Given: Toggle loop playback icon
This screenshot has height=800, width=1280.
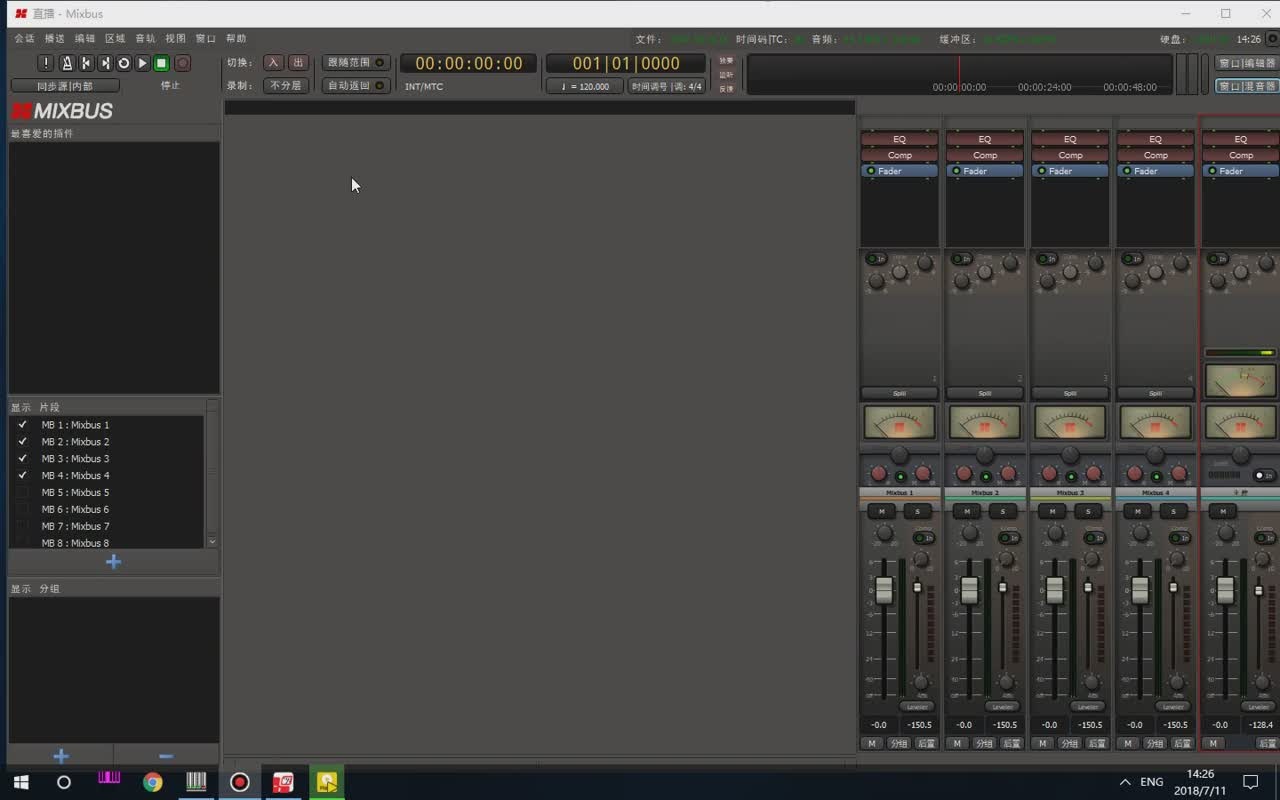Looking at the screenshot, I should 124,63.
